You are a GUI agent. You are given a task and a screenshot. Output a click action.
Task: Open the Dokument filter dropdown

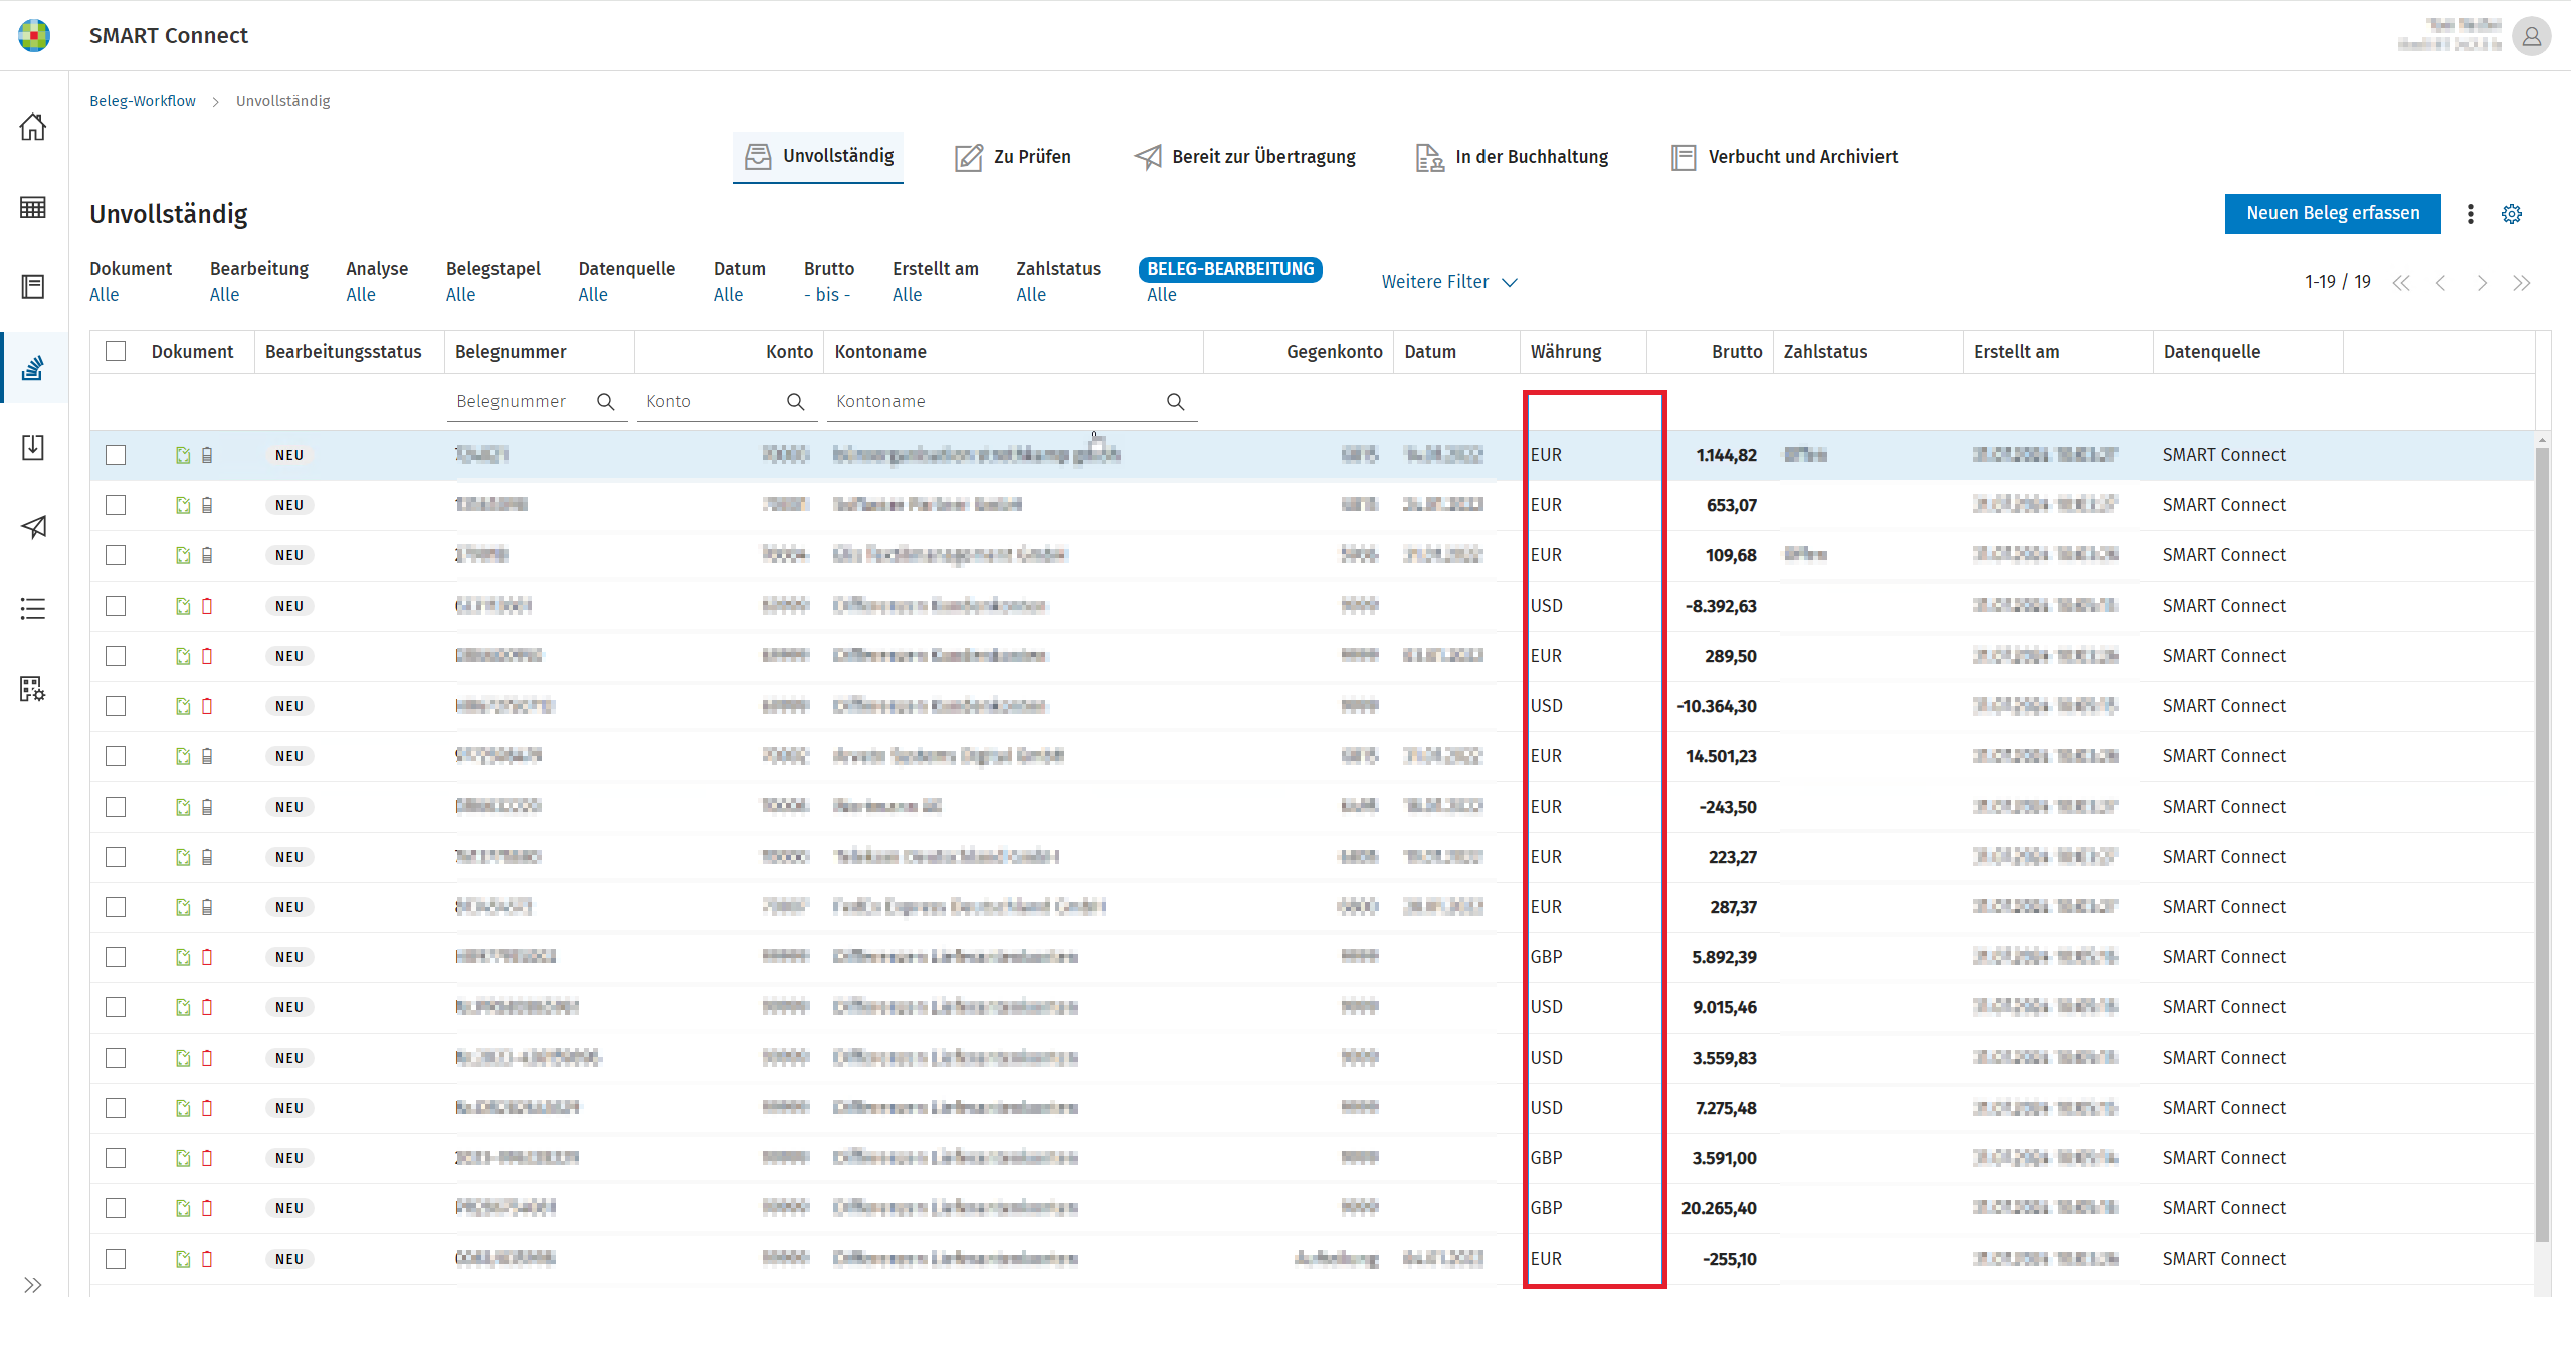coord(130,281)
